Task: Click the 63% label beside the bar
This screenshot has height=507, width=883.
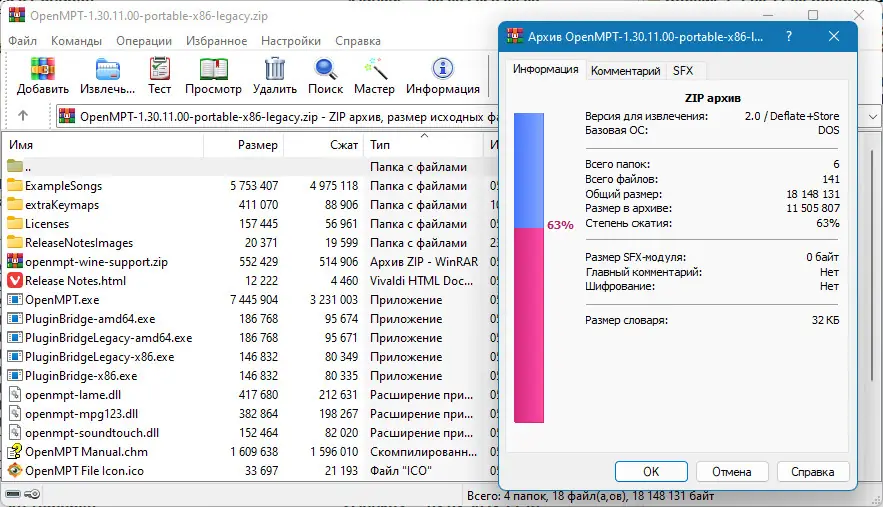Action: [x=560, y=225]
